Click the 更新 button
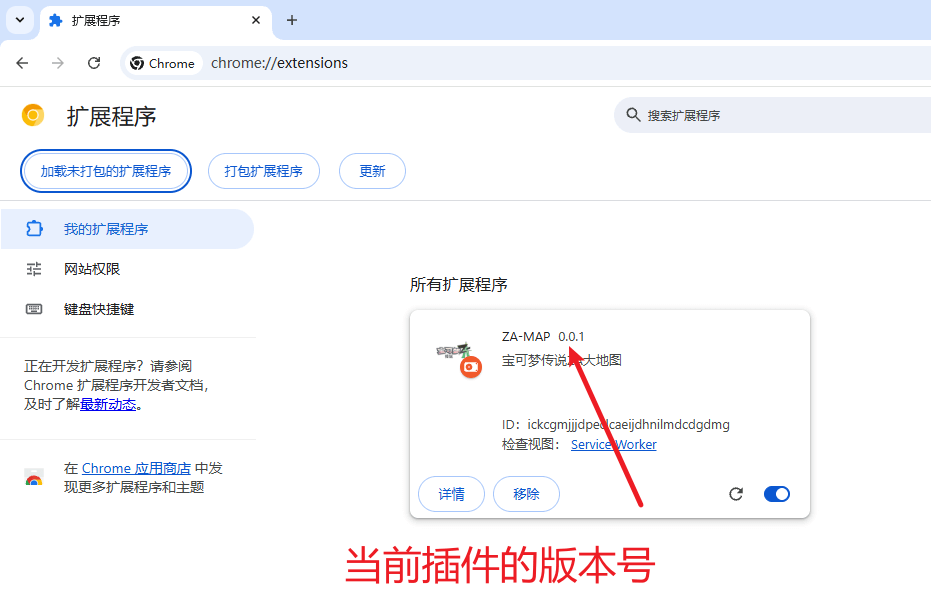931x610 pixels. pyautogui.click(x=372, y=171)
